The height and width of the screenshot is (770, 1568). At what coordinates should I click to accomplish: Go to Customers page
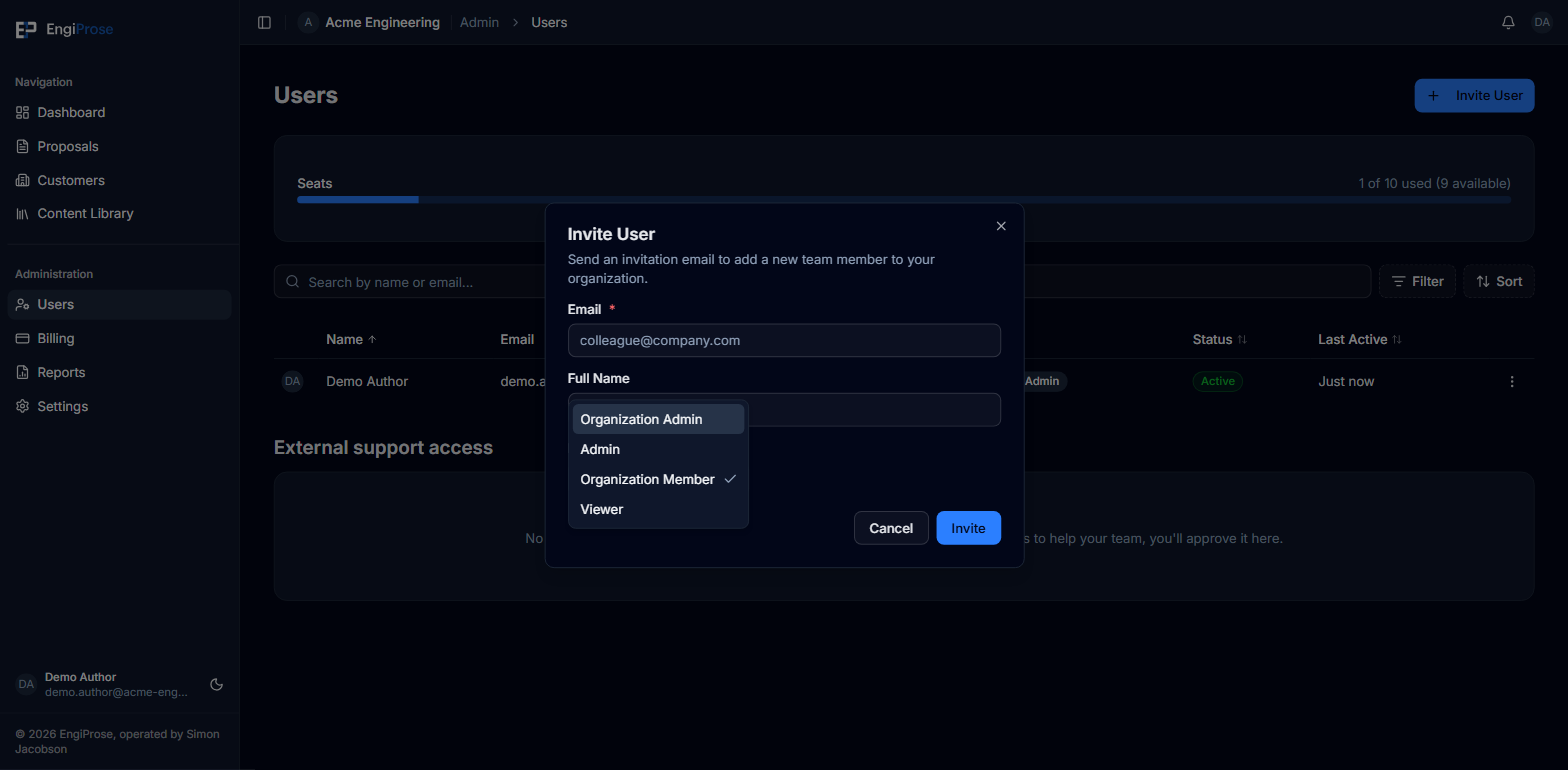tap(119, 180)
